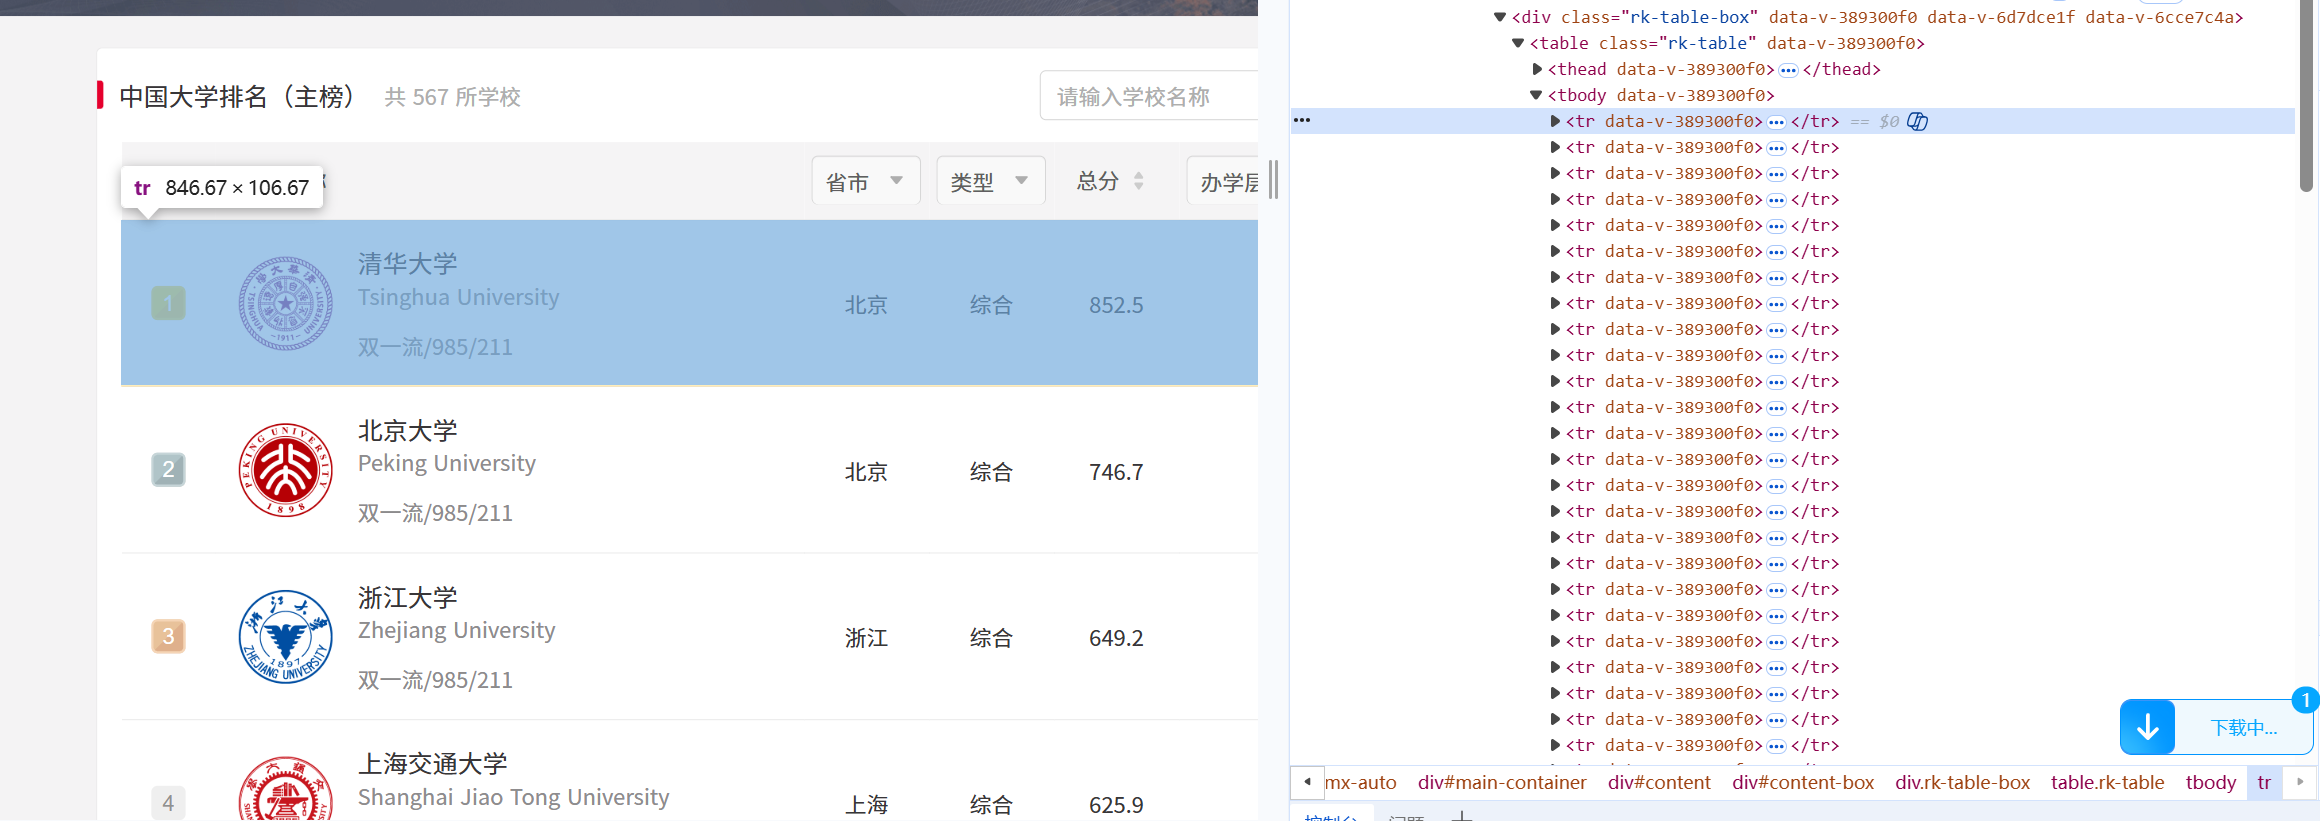2320x821 pixels.
Task: Select div#content breadcrumb
Action: point(1659,782)
